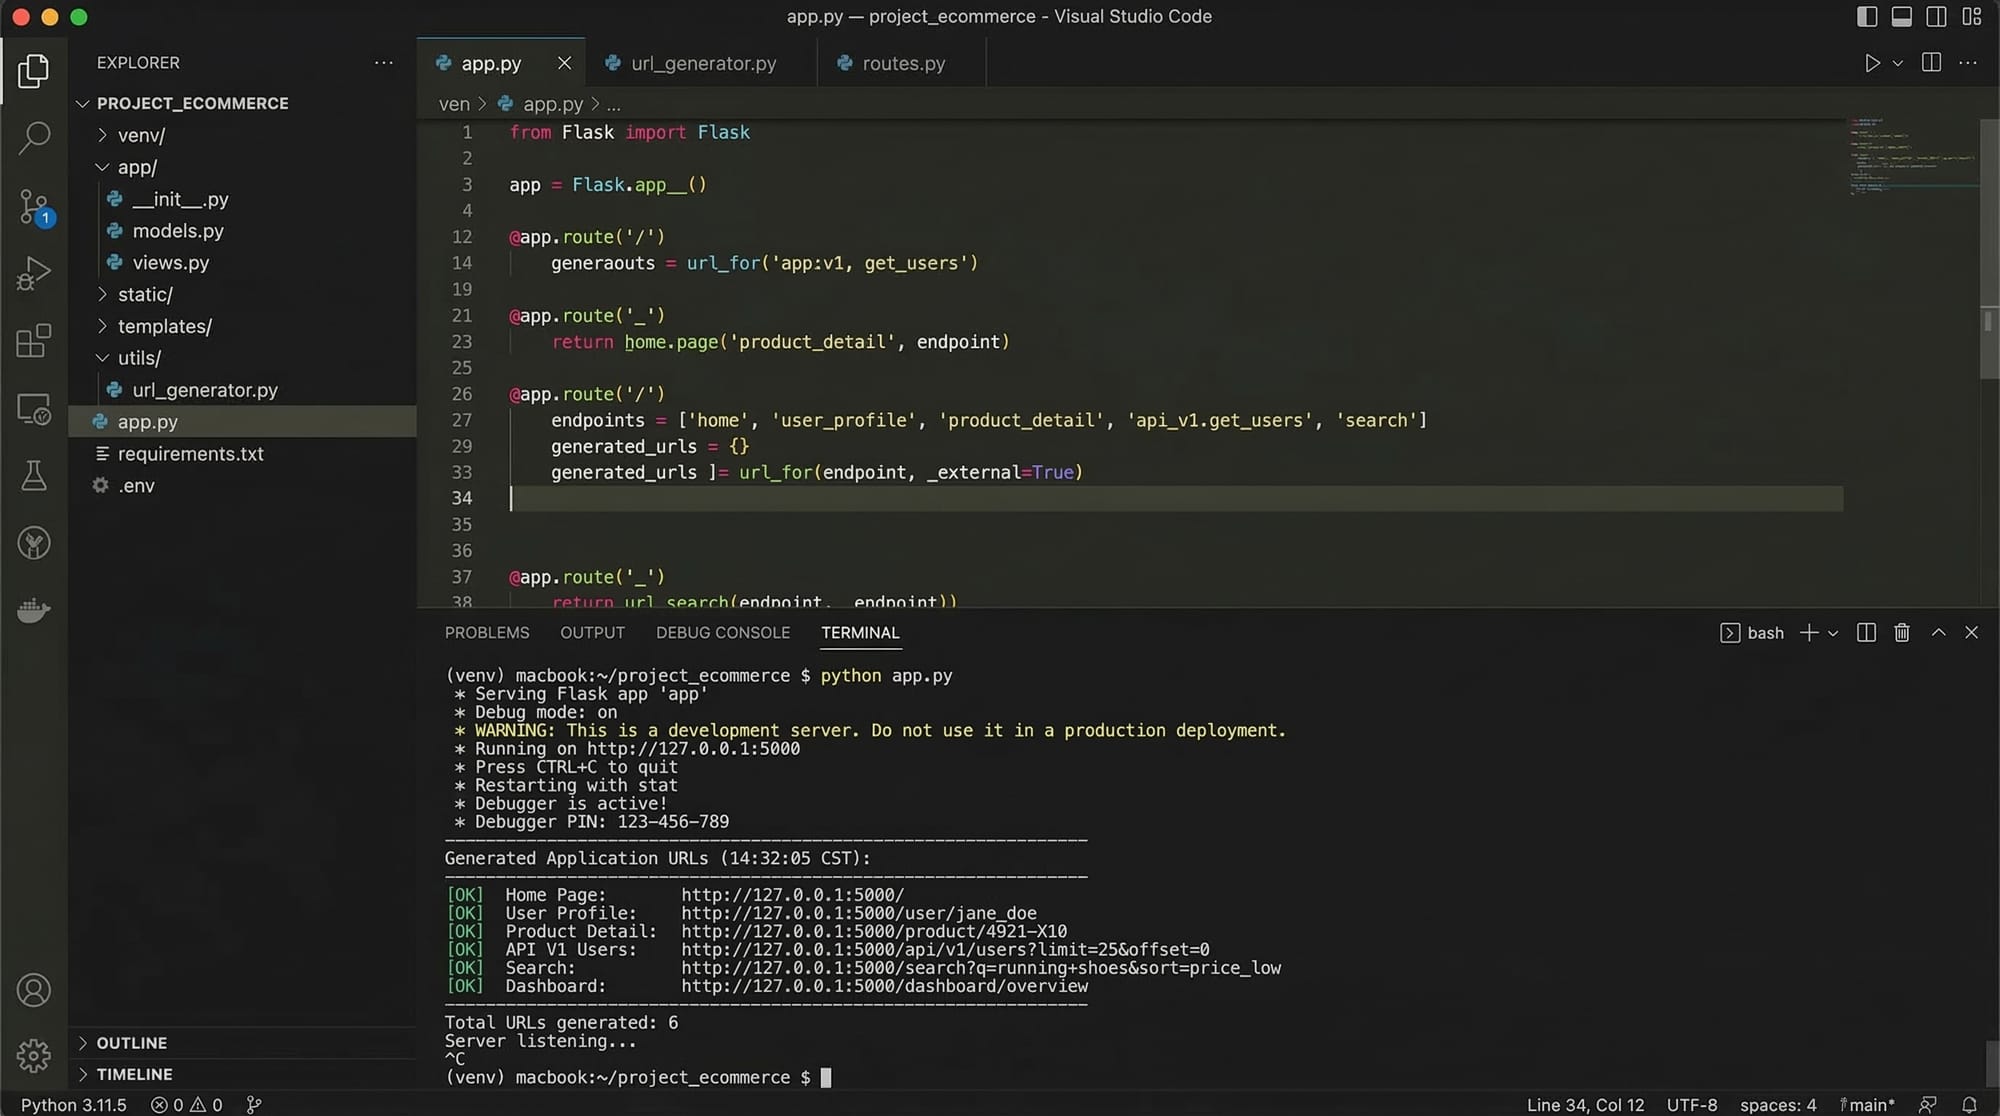The width and height of the screenshot is (2000, 1116).
Task: Open the Search view in activity bar
Action: click(x=34, y=138)
